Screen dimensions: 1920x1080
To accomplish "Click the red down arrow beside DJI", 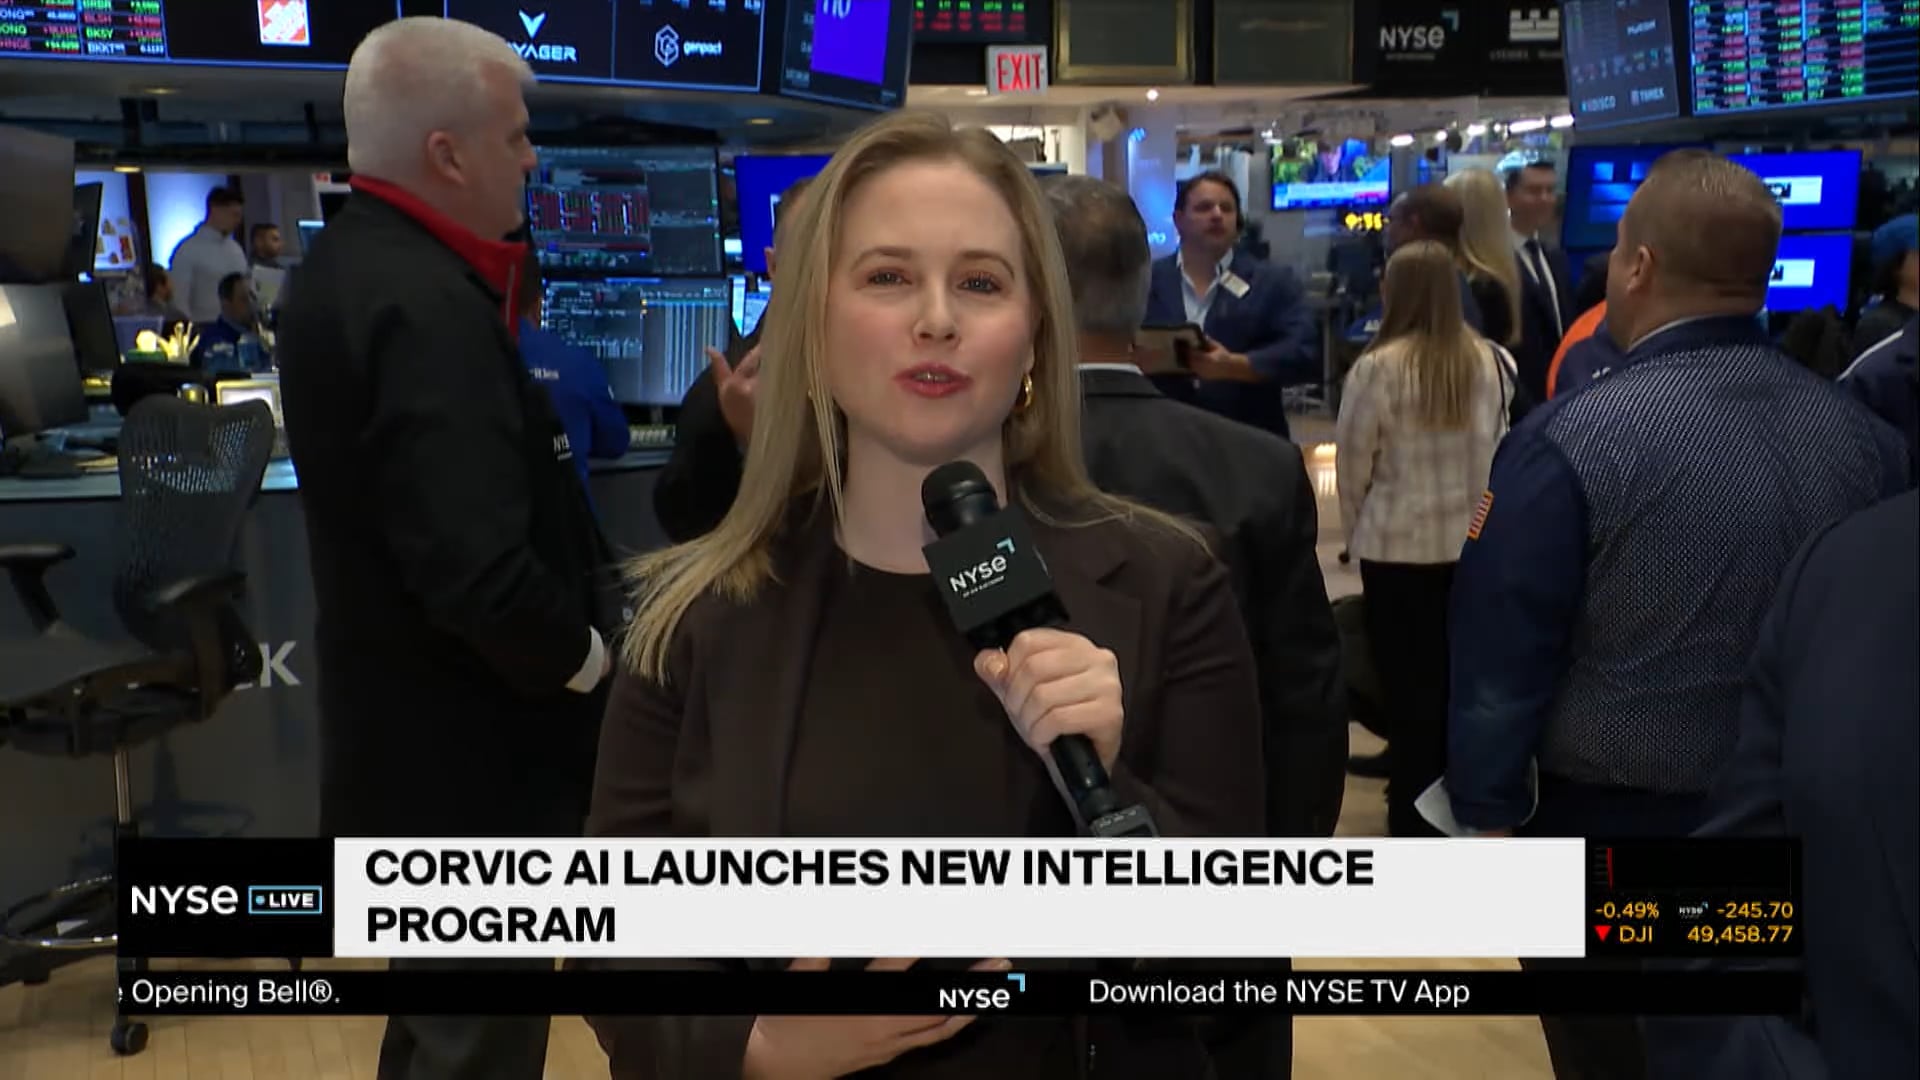I will click(1602, 934).
